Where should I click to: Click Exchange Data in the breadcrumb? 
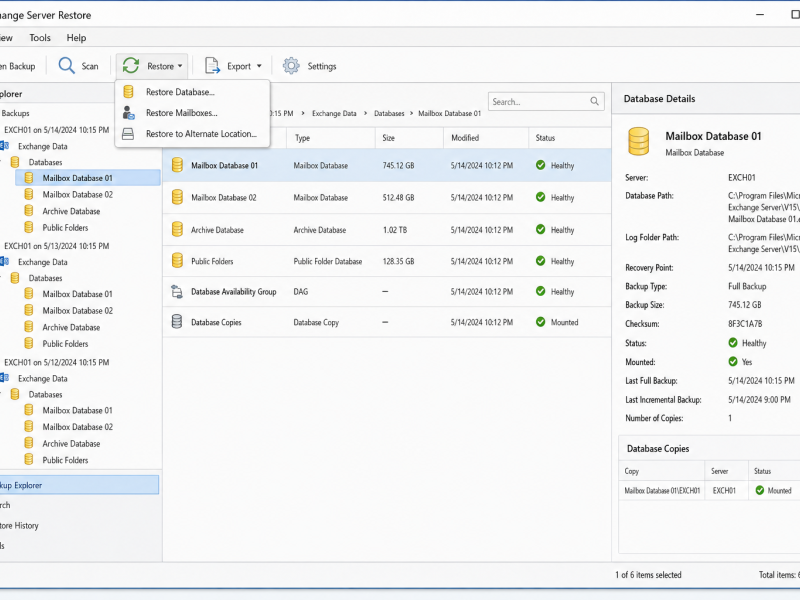click(x=334, y=113)
